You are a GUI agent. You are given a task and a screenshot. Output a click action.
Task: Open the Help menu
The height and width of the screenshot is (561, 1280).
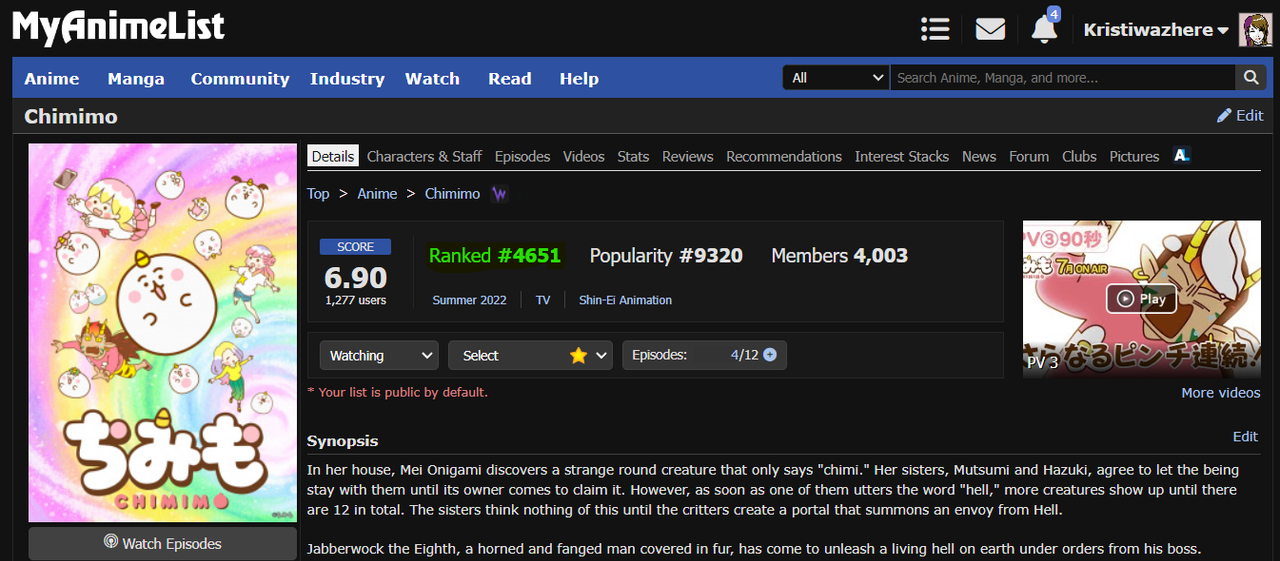click(x=579, y=78)
